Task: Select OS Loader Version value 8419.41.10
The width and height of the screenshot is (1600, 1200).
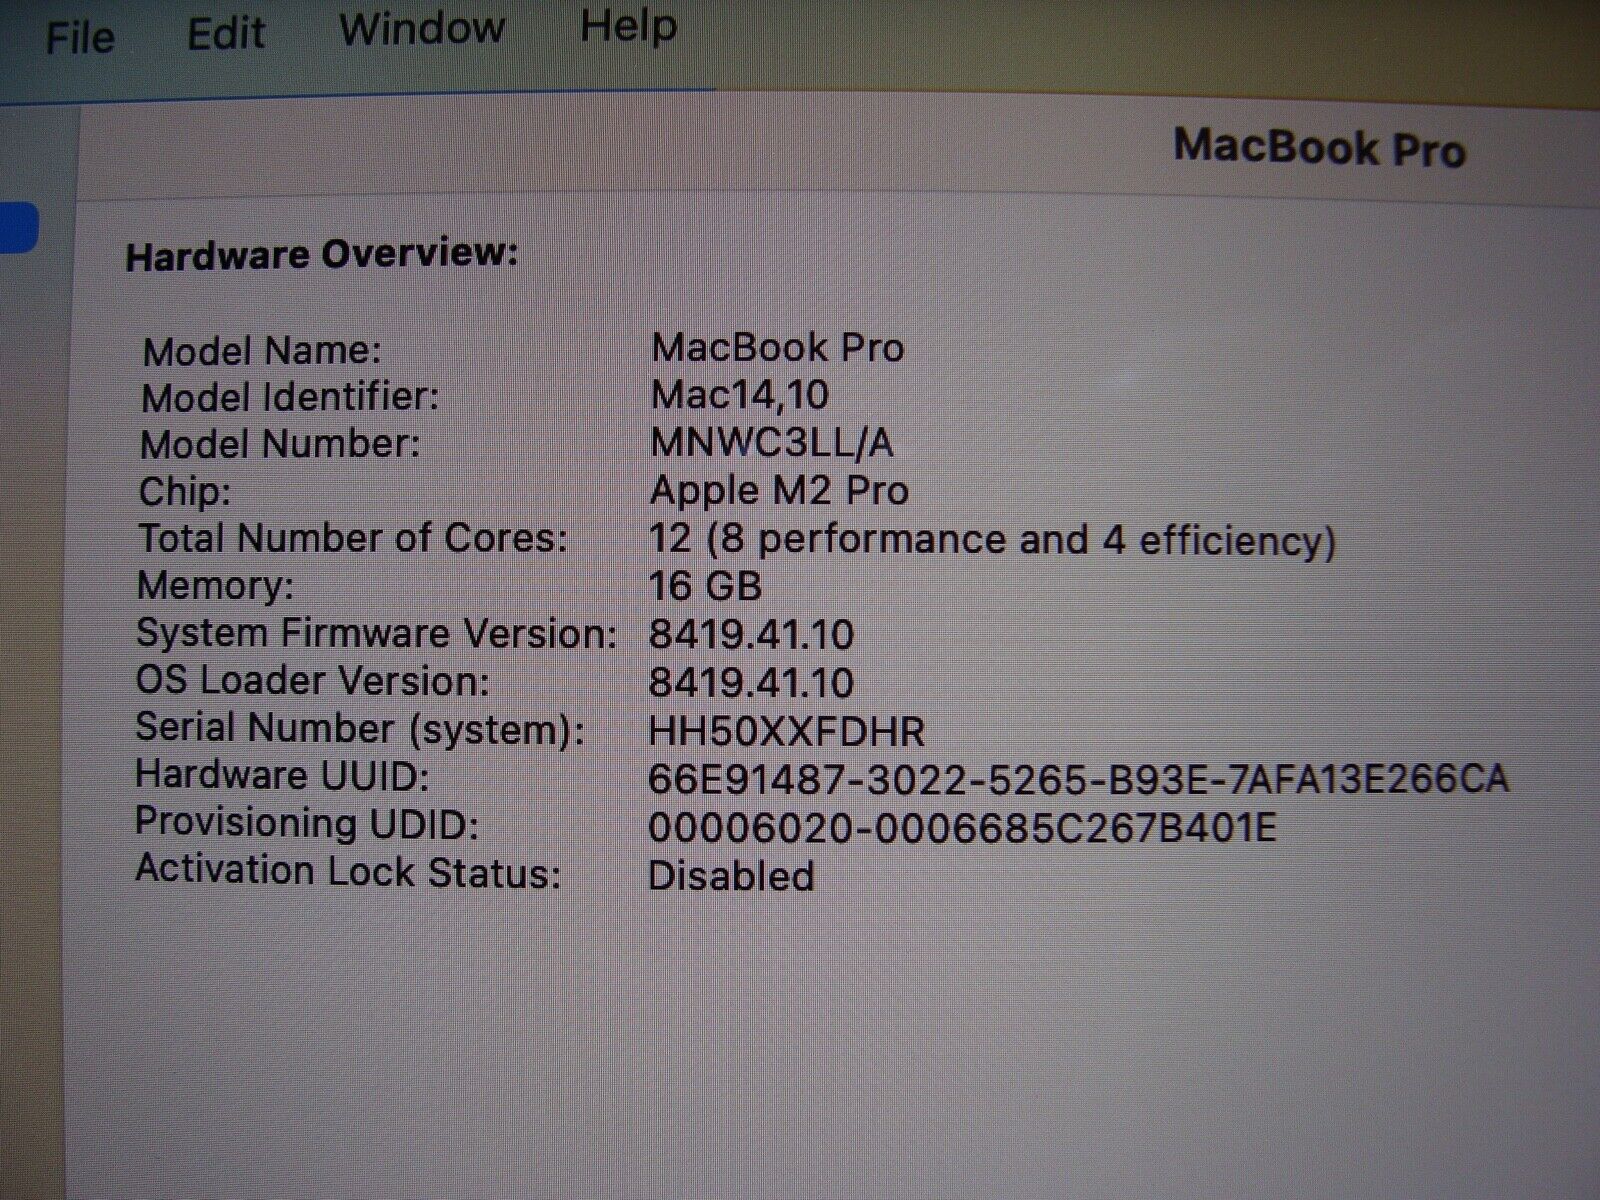Action: coord(751,683)
